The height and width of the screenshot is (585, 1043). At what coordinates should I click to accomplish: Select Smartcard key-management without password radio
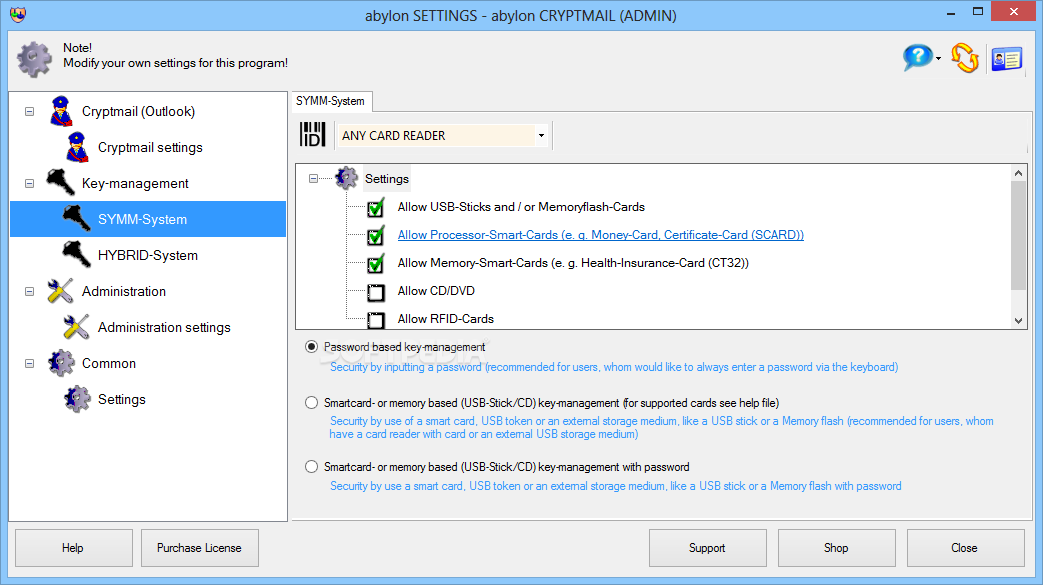(x=311, y=403)
